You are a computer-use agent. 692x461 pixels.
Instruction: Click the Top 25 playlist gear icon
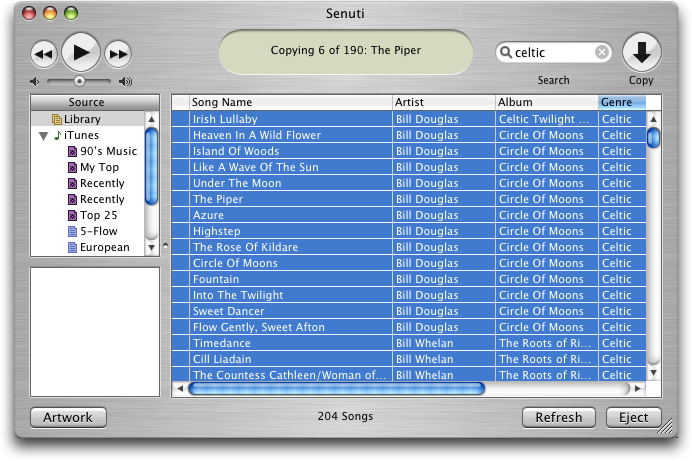coord(72,216)
